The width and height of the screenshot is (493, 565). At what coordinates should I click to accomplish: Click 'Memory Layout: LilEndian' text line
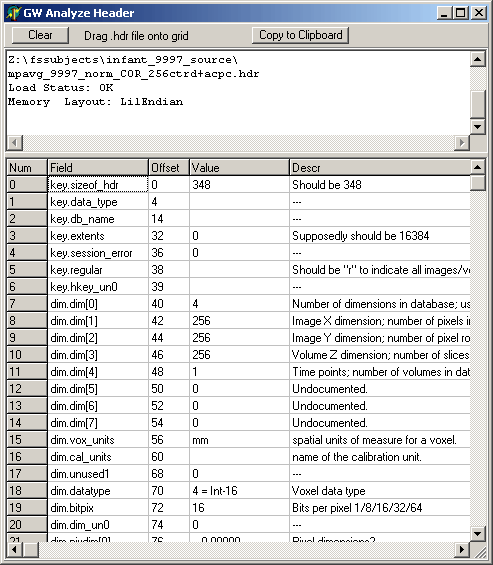coord(96,102)
